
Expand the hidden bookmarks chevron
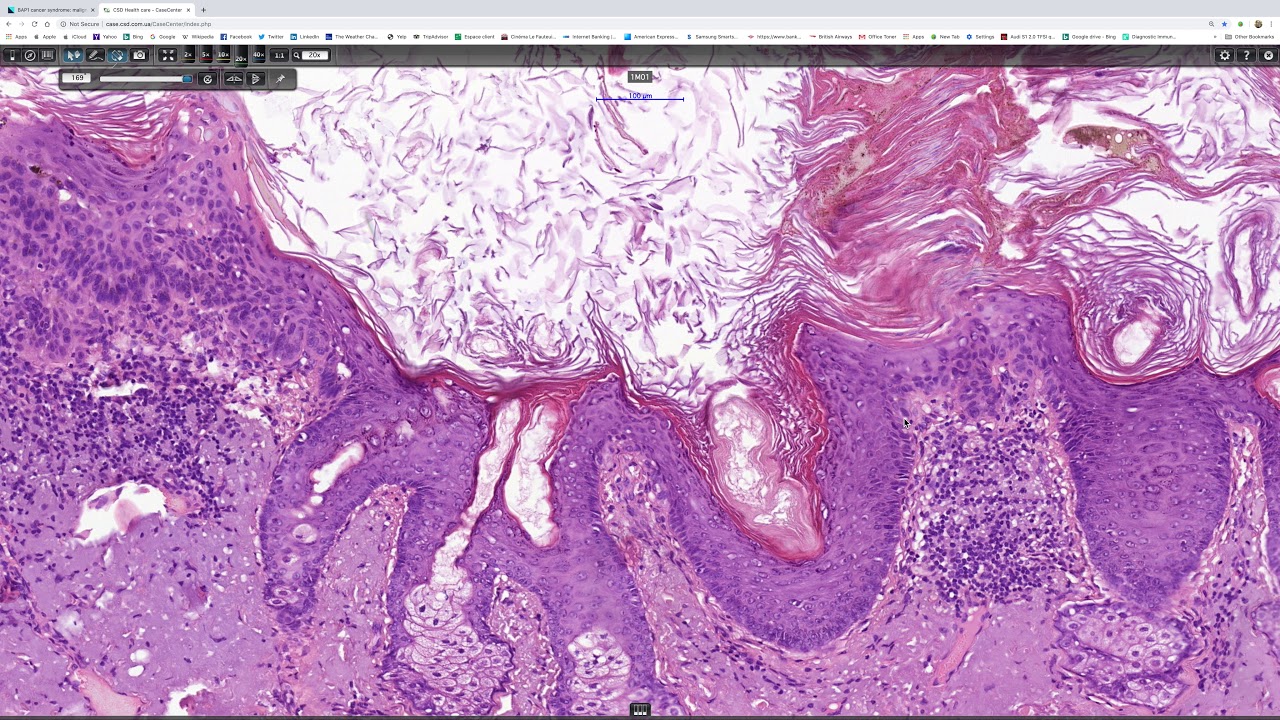(1215, 37)
